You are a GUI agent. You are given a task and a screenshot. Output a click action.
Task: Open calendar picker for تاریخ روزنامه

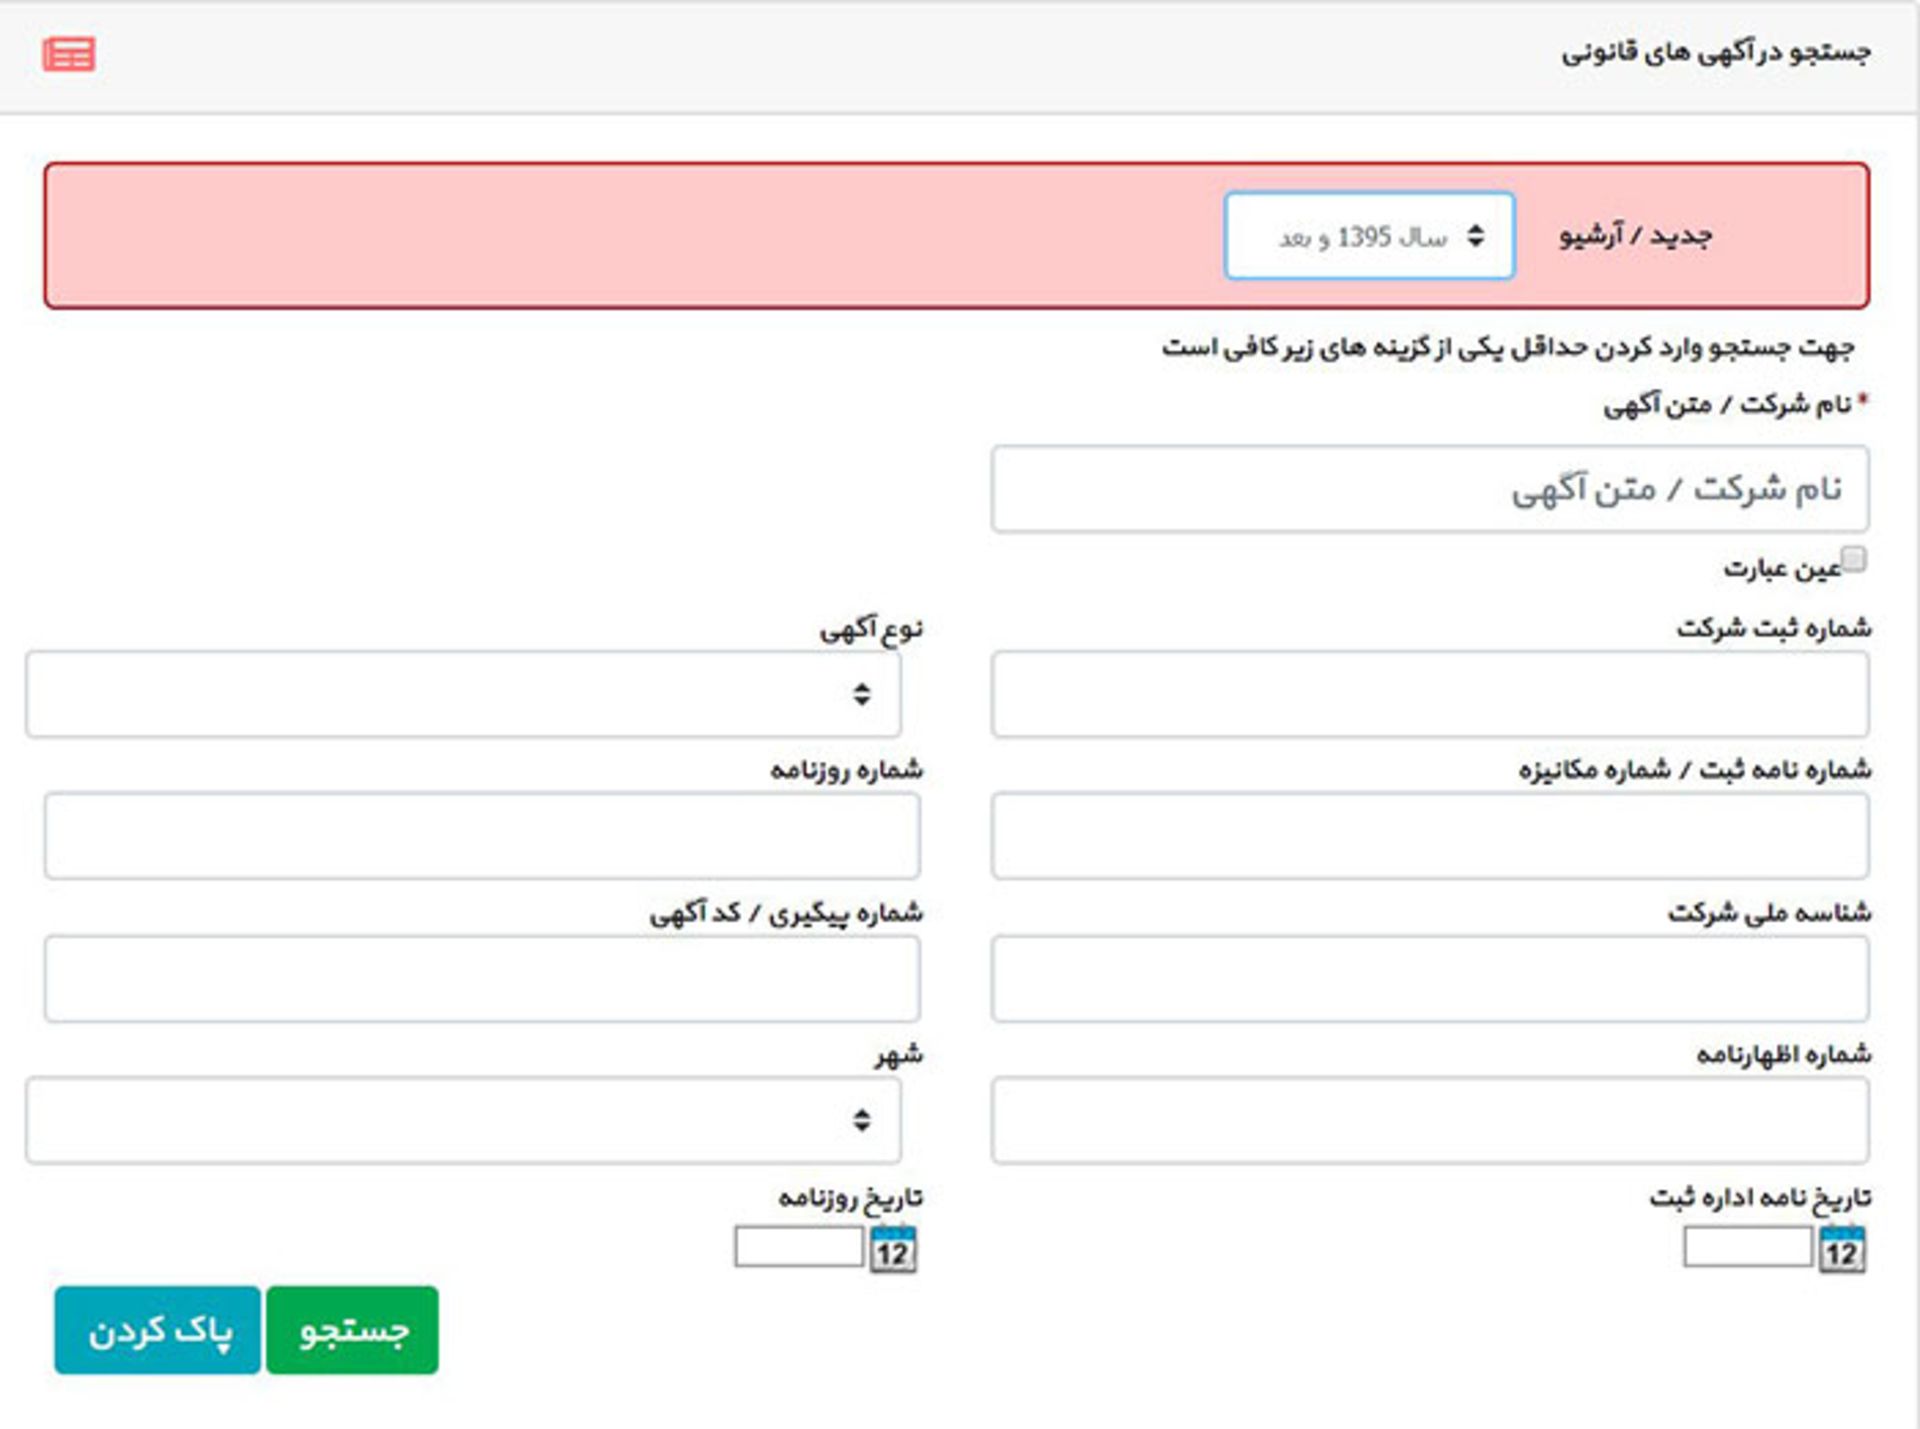[892, 1250]
